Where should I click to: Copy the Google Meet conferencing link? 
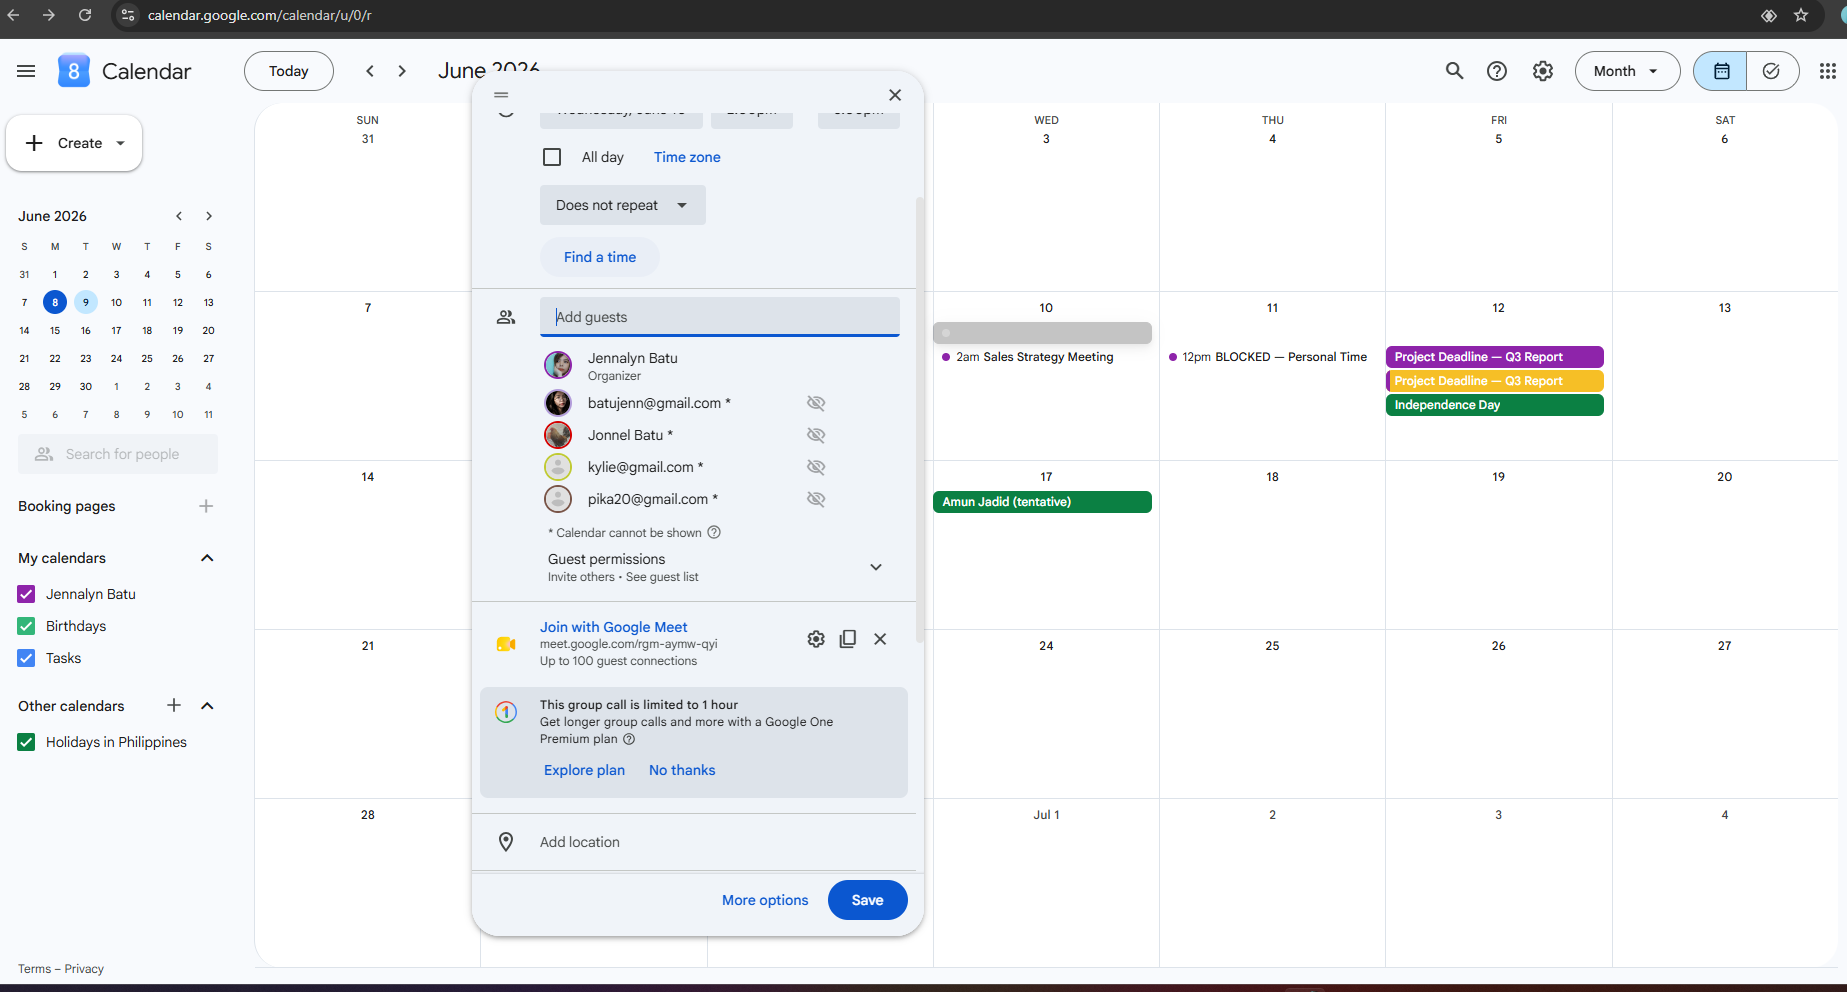pyautogui.click(x=848, y=639)
